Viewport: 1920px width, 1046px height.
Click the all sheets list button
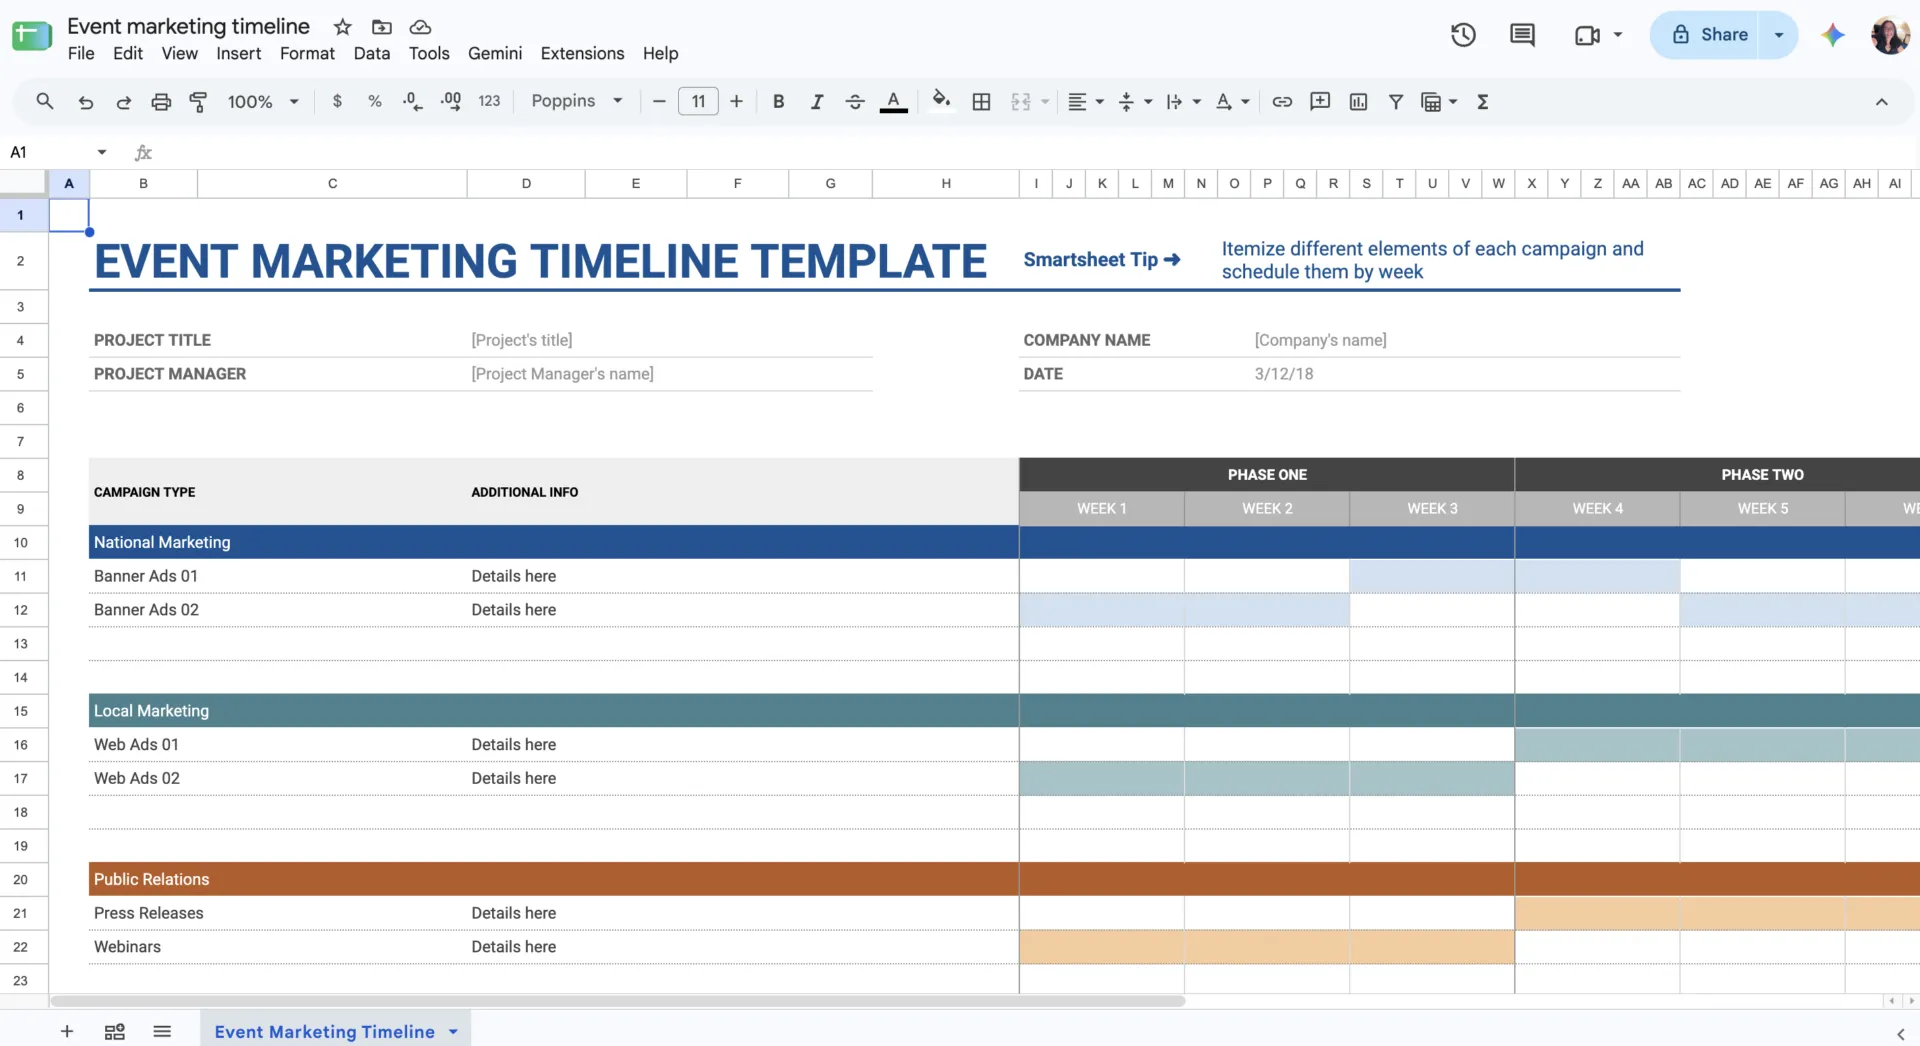162,1032
